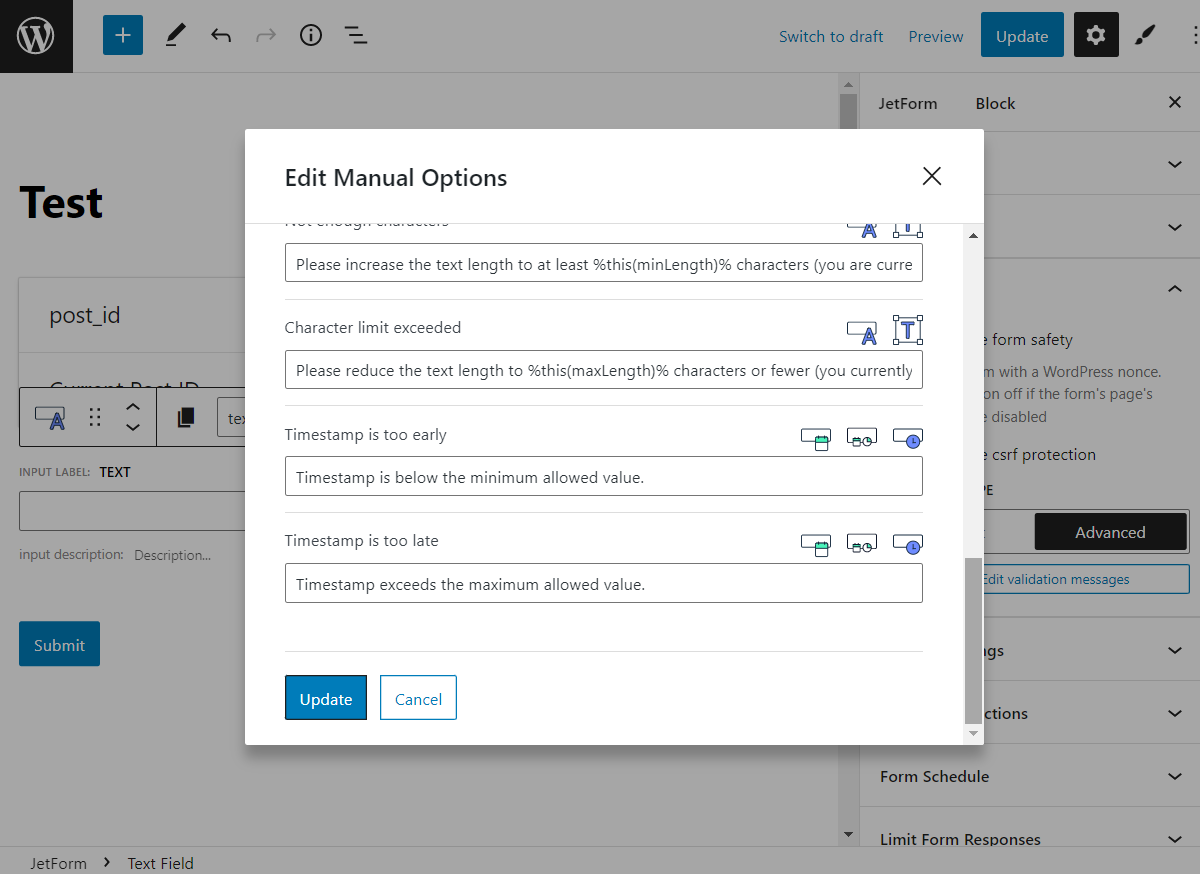Switch to the JetForm tab
Viewport: 1200px width, 874px height.
coord(908,102)
